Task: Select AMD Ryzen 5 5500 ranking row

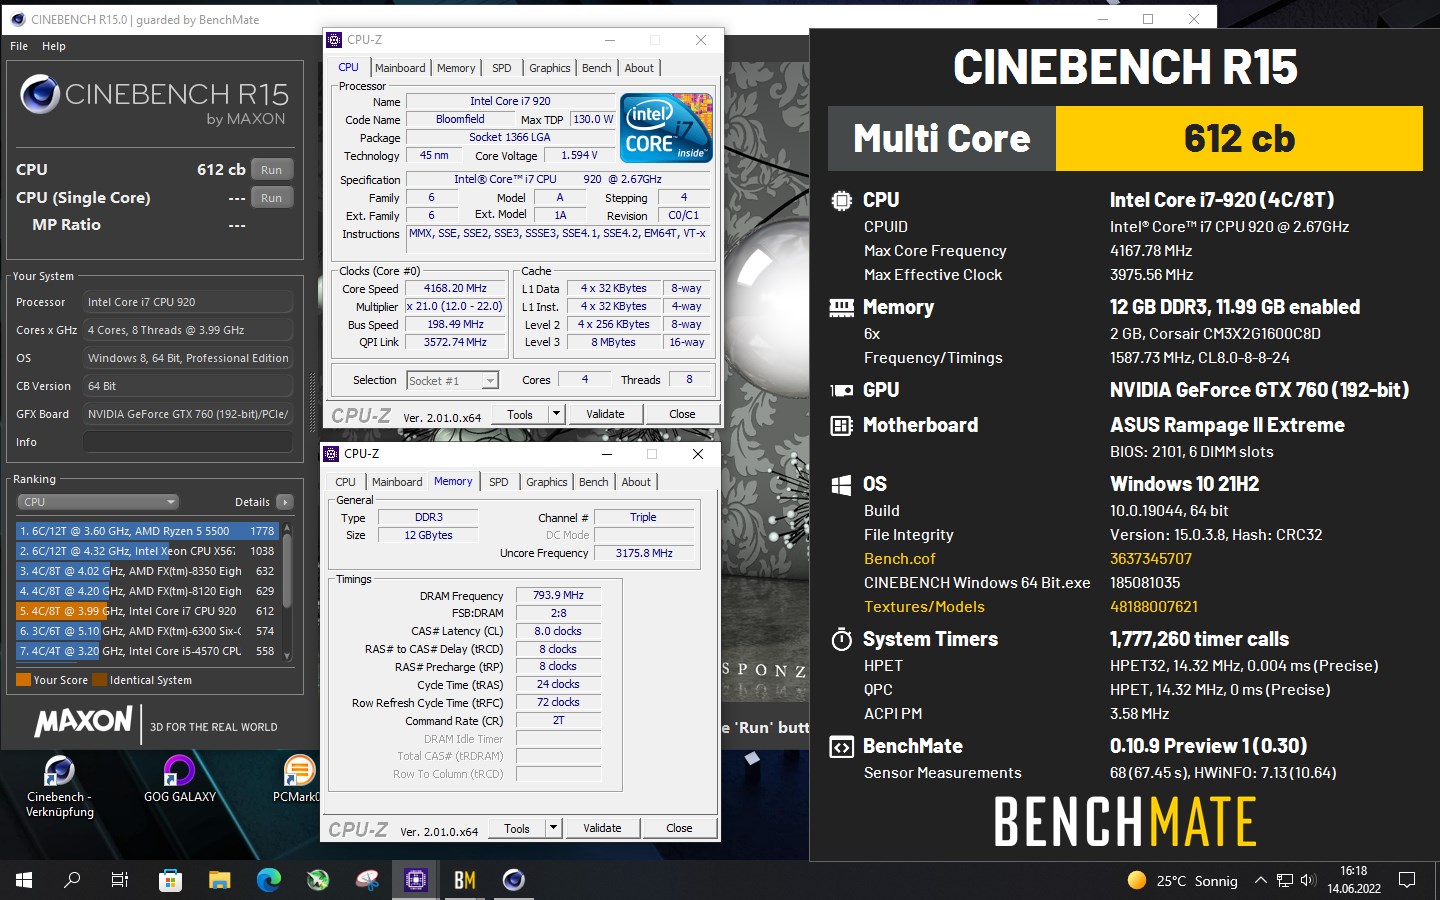Action: click(148, 531)
